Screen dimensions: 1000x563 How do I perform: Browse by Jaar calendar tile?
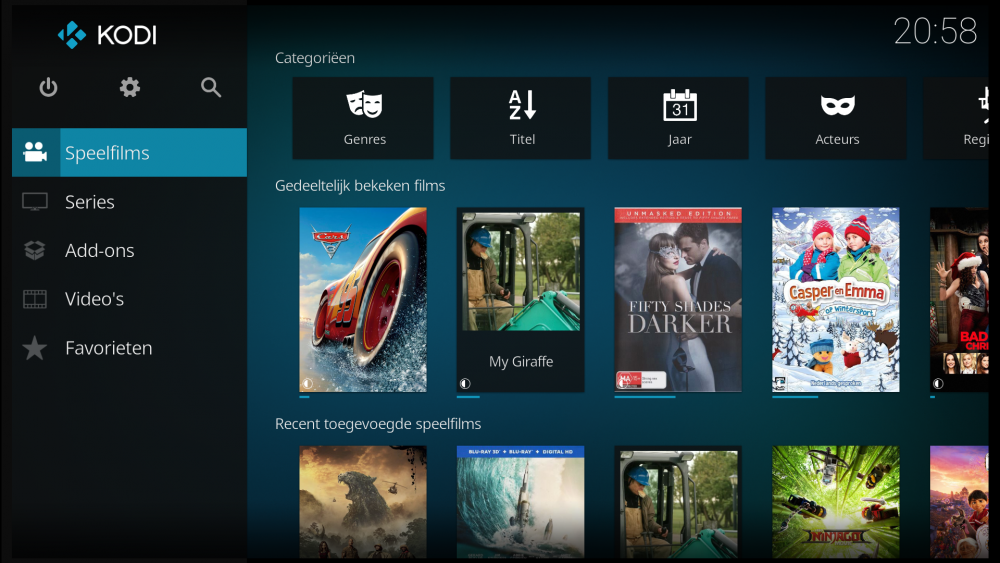click(x=679, y=118)
